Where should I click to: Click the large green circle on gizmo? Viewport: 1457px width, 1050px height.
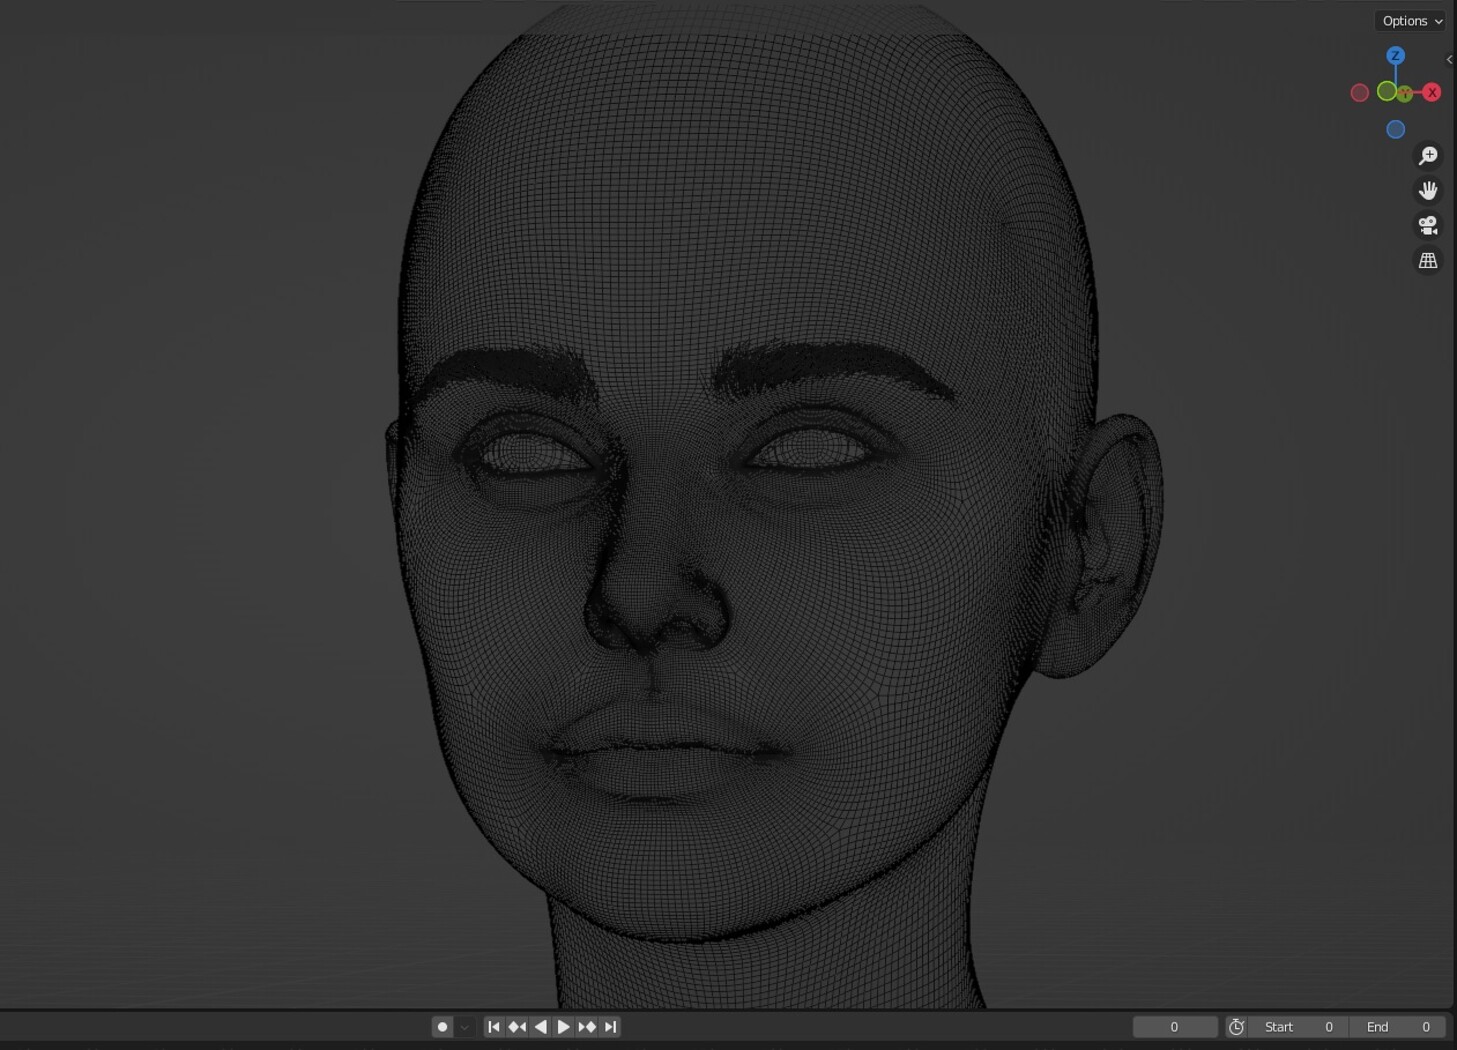point(1386,92)
